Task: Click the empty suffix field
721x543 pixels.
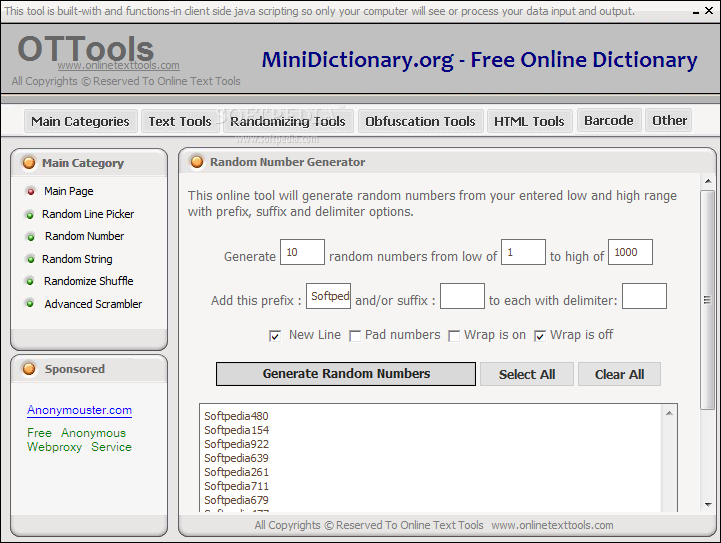Action: coord(462,296)
